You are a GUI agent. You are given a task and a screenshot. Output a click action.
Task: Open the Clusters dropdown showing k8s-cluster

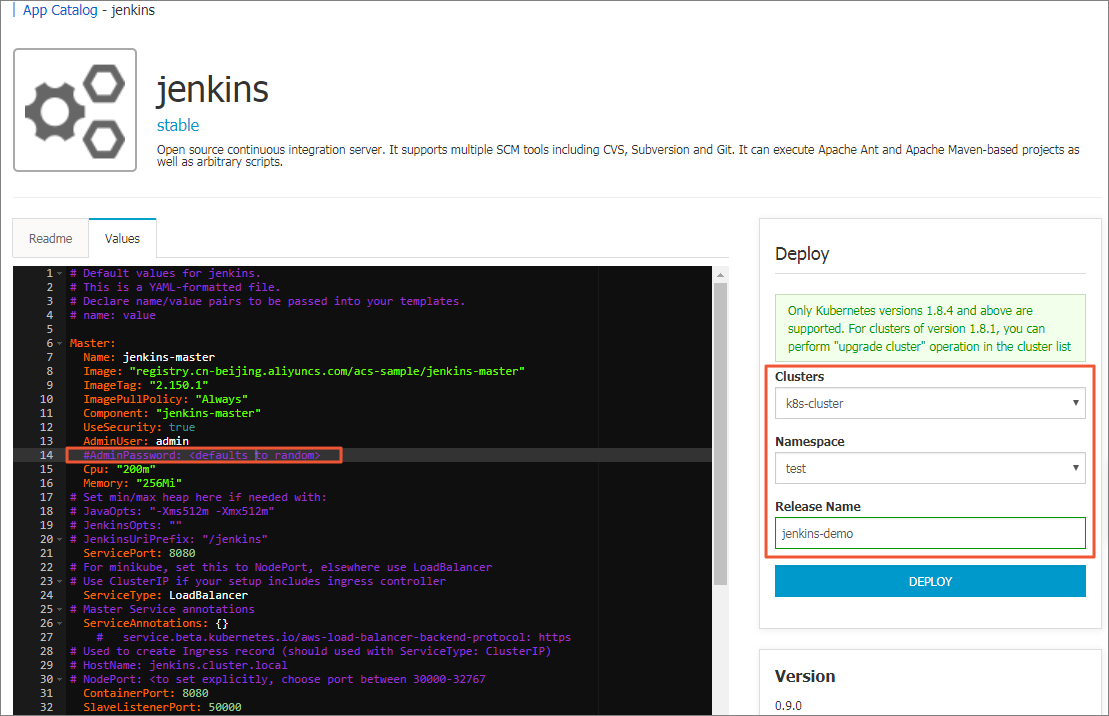[929, 403]
